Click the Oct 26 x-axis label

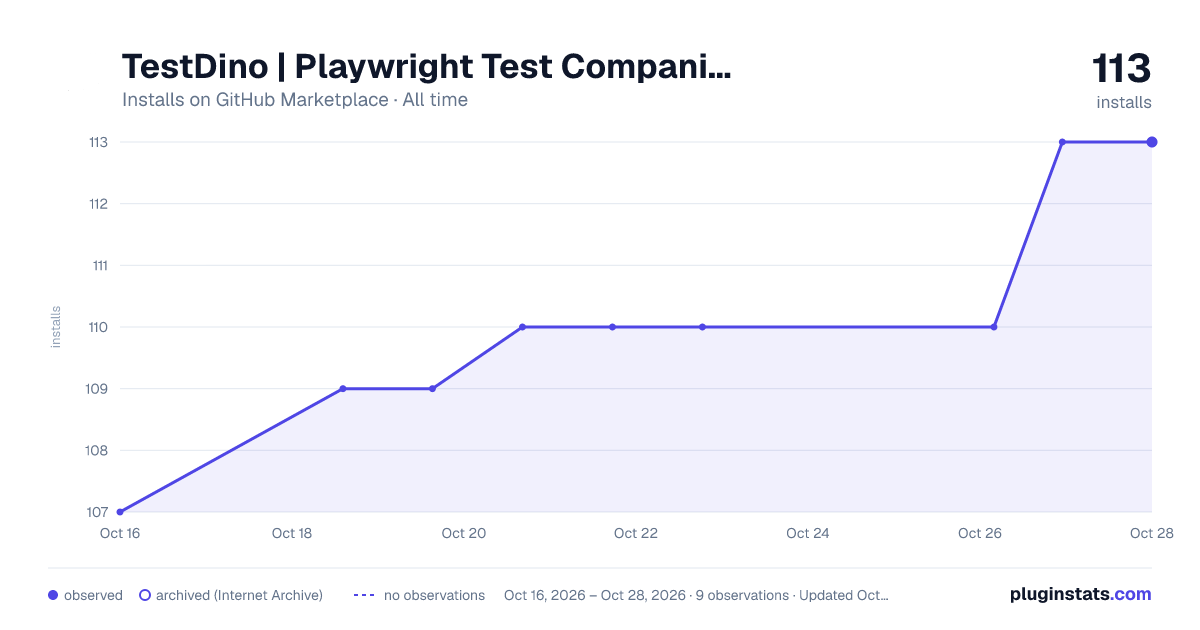980,533
